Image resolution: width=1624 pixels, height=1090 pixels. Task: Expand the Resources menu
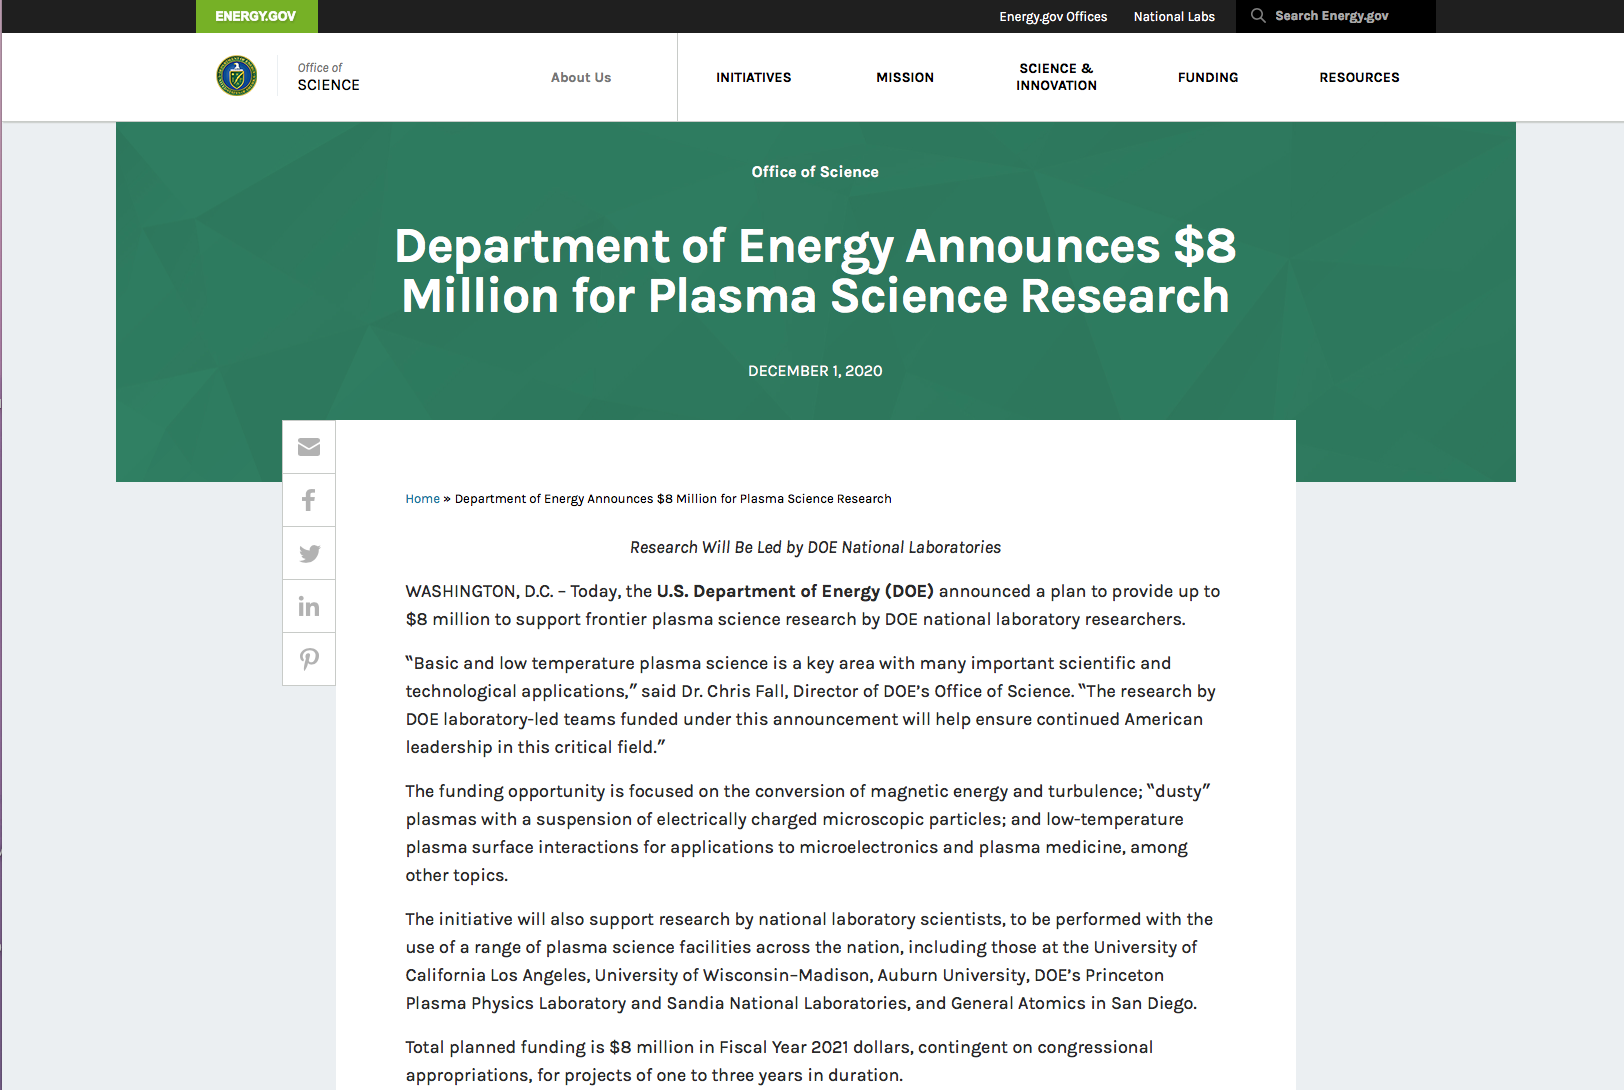tap(1359, 77)
